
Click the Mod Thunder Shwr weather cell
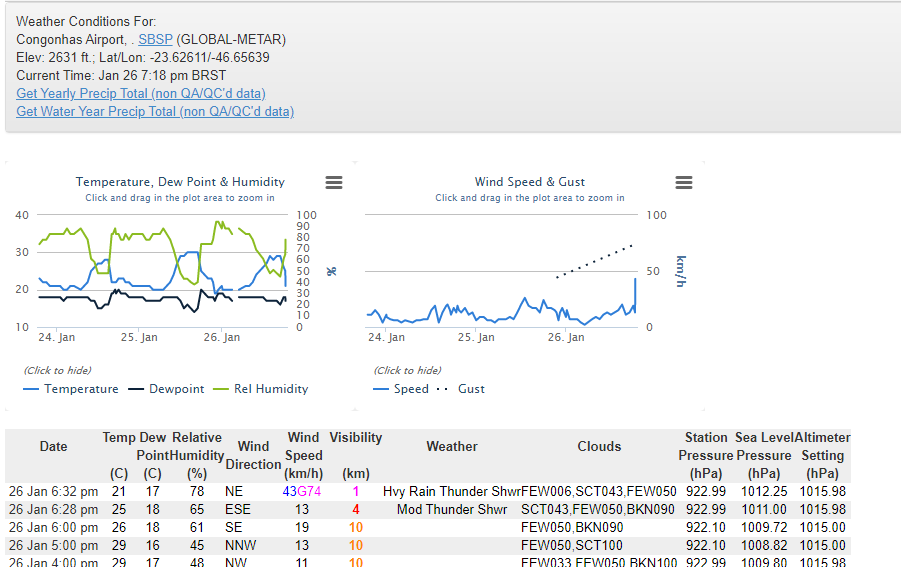point(452,510)
